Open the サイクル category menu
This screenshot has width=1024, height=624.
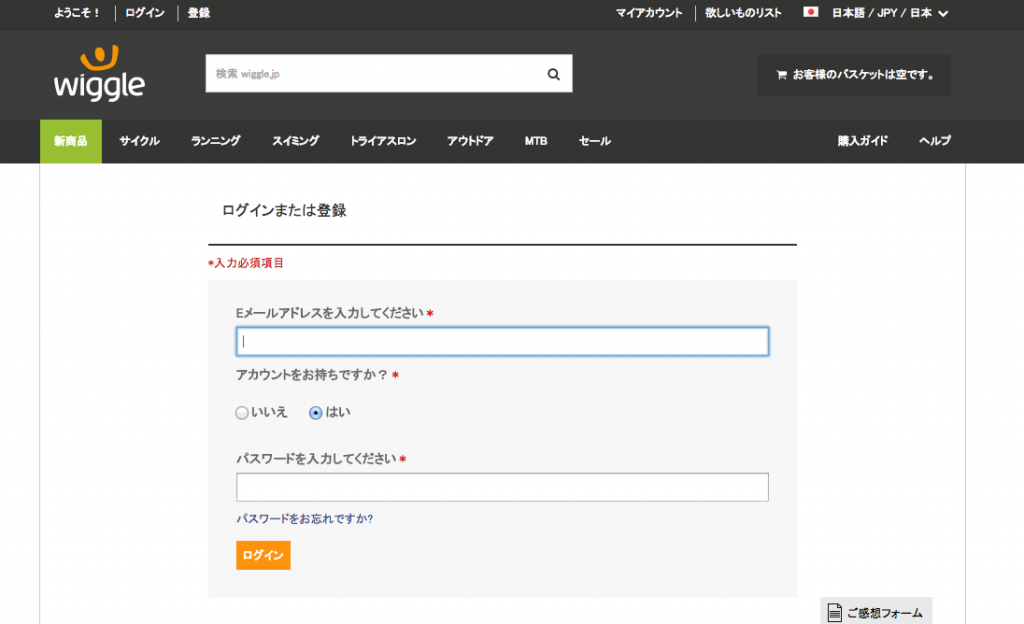139,141
